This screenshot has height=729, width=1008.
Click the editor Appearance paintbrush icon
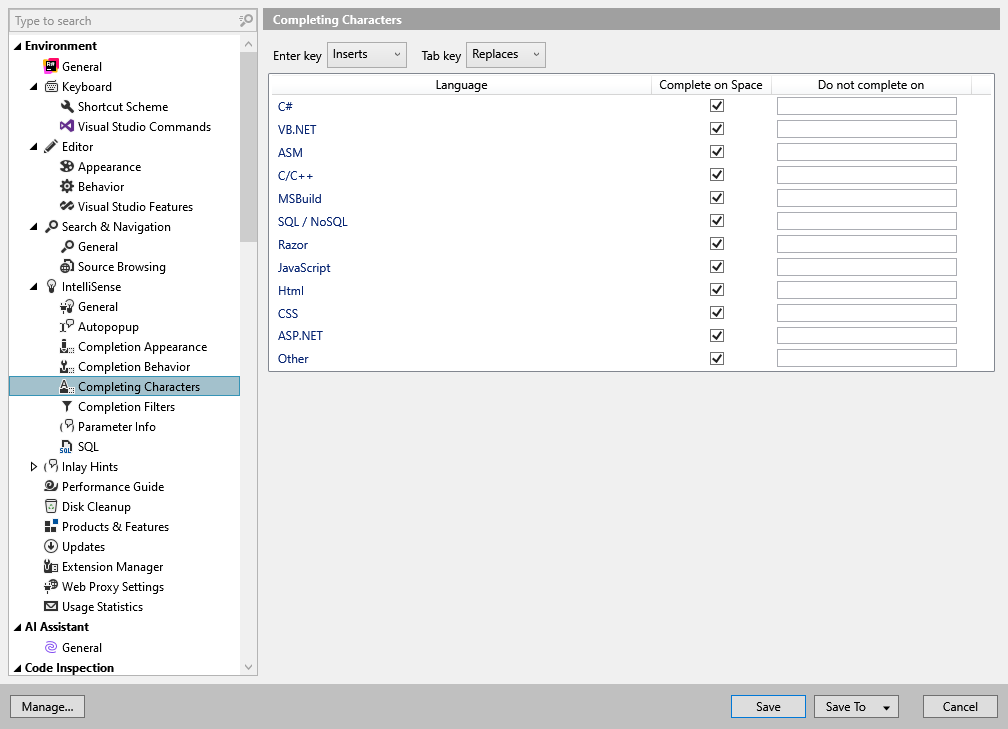[65, 166]
